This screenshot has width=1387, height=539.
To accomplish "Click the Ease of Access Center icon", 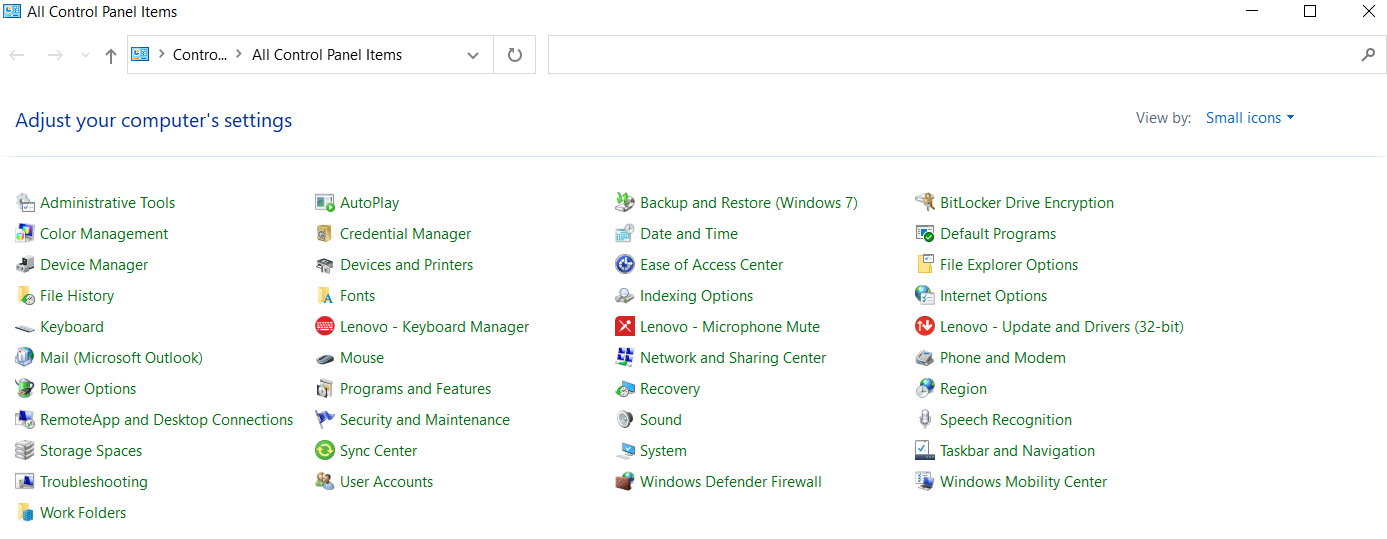I will click(624, 265).
